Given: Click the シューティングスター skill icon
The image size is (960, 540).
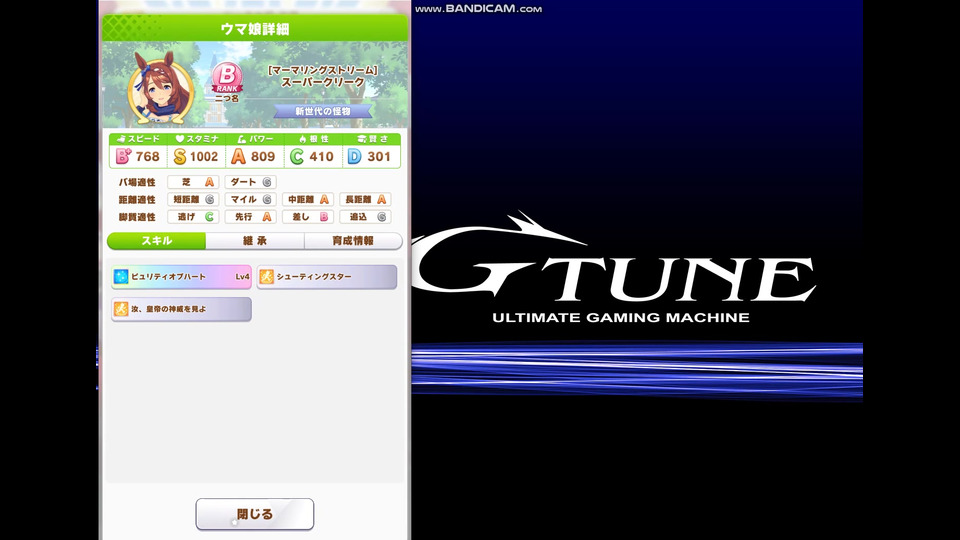Looking at the screenshot, I should point(266,277).
